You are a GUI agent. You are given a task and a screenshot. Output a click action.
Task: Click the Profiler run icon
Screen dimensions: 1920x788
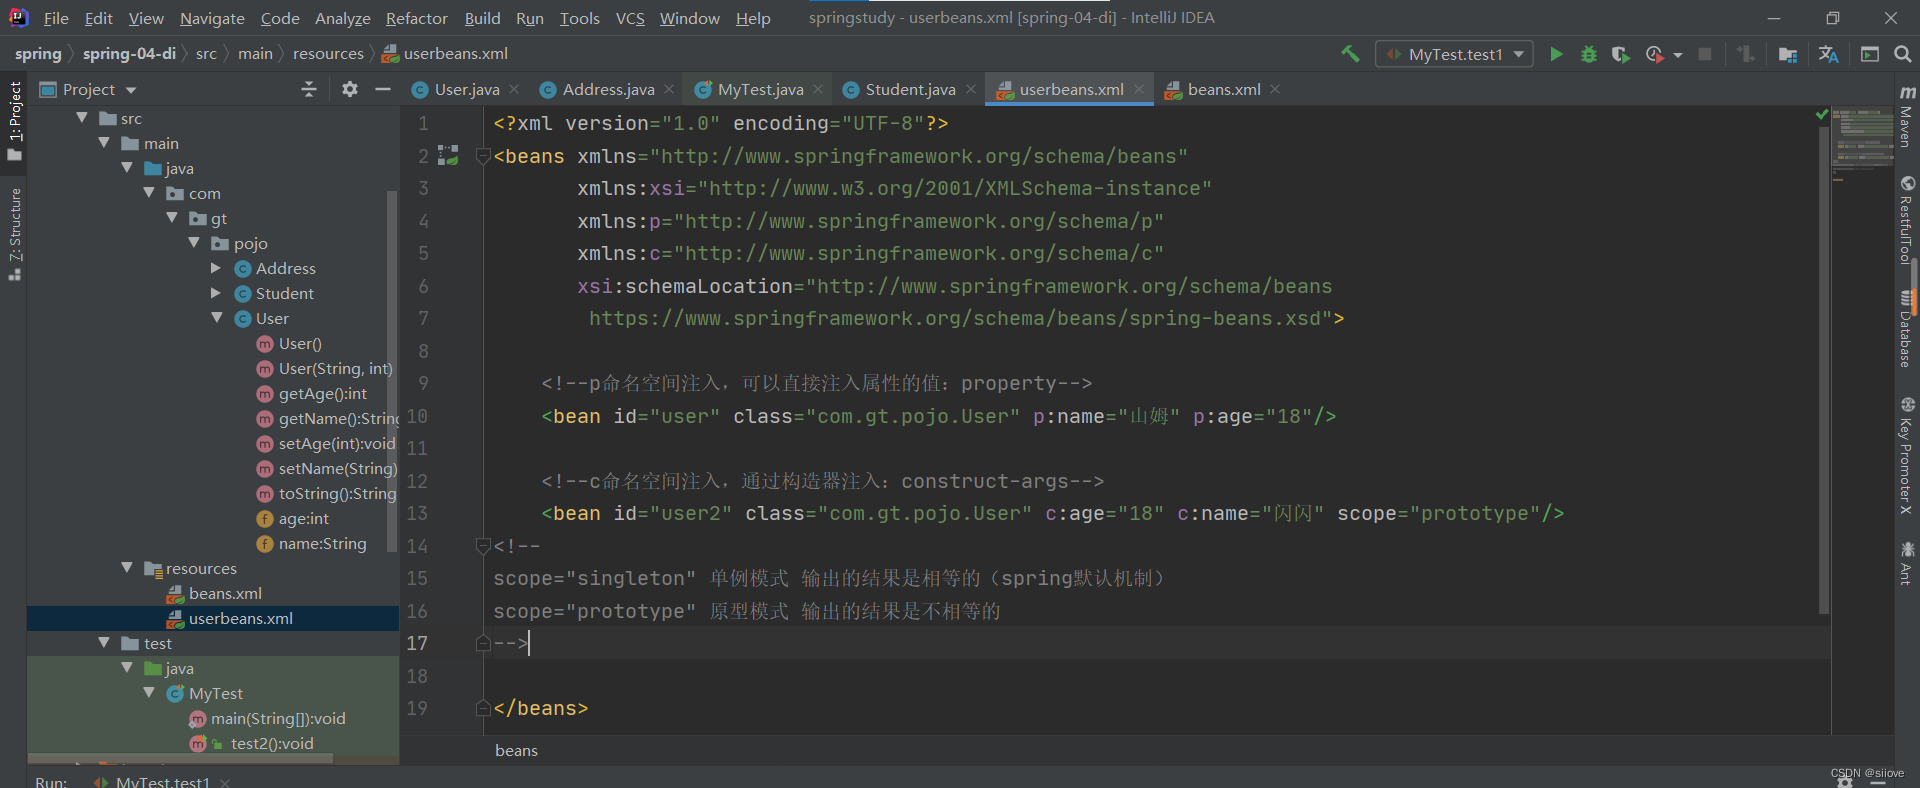click(1654, 54)
